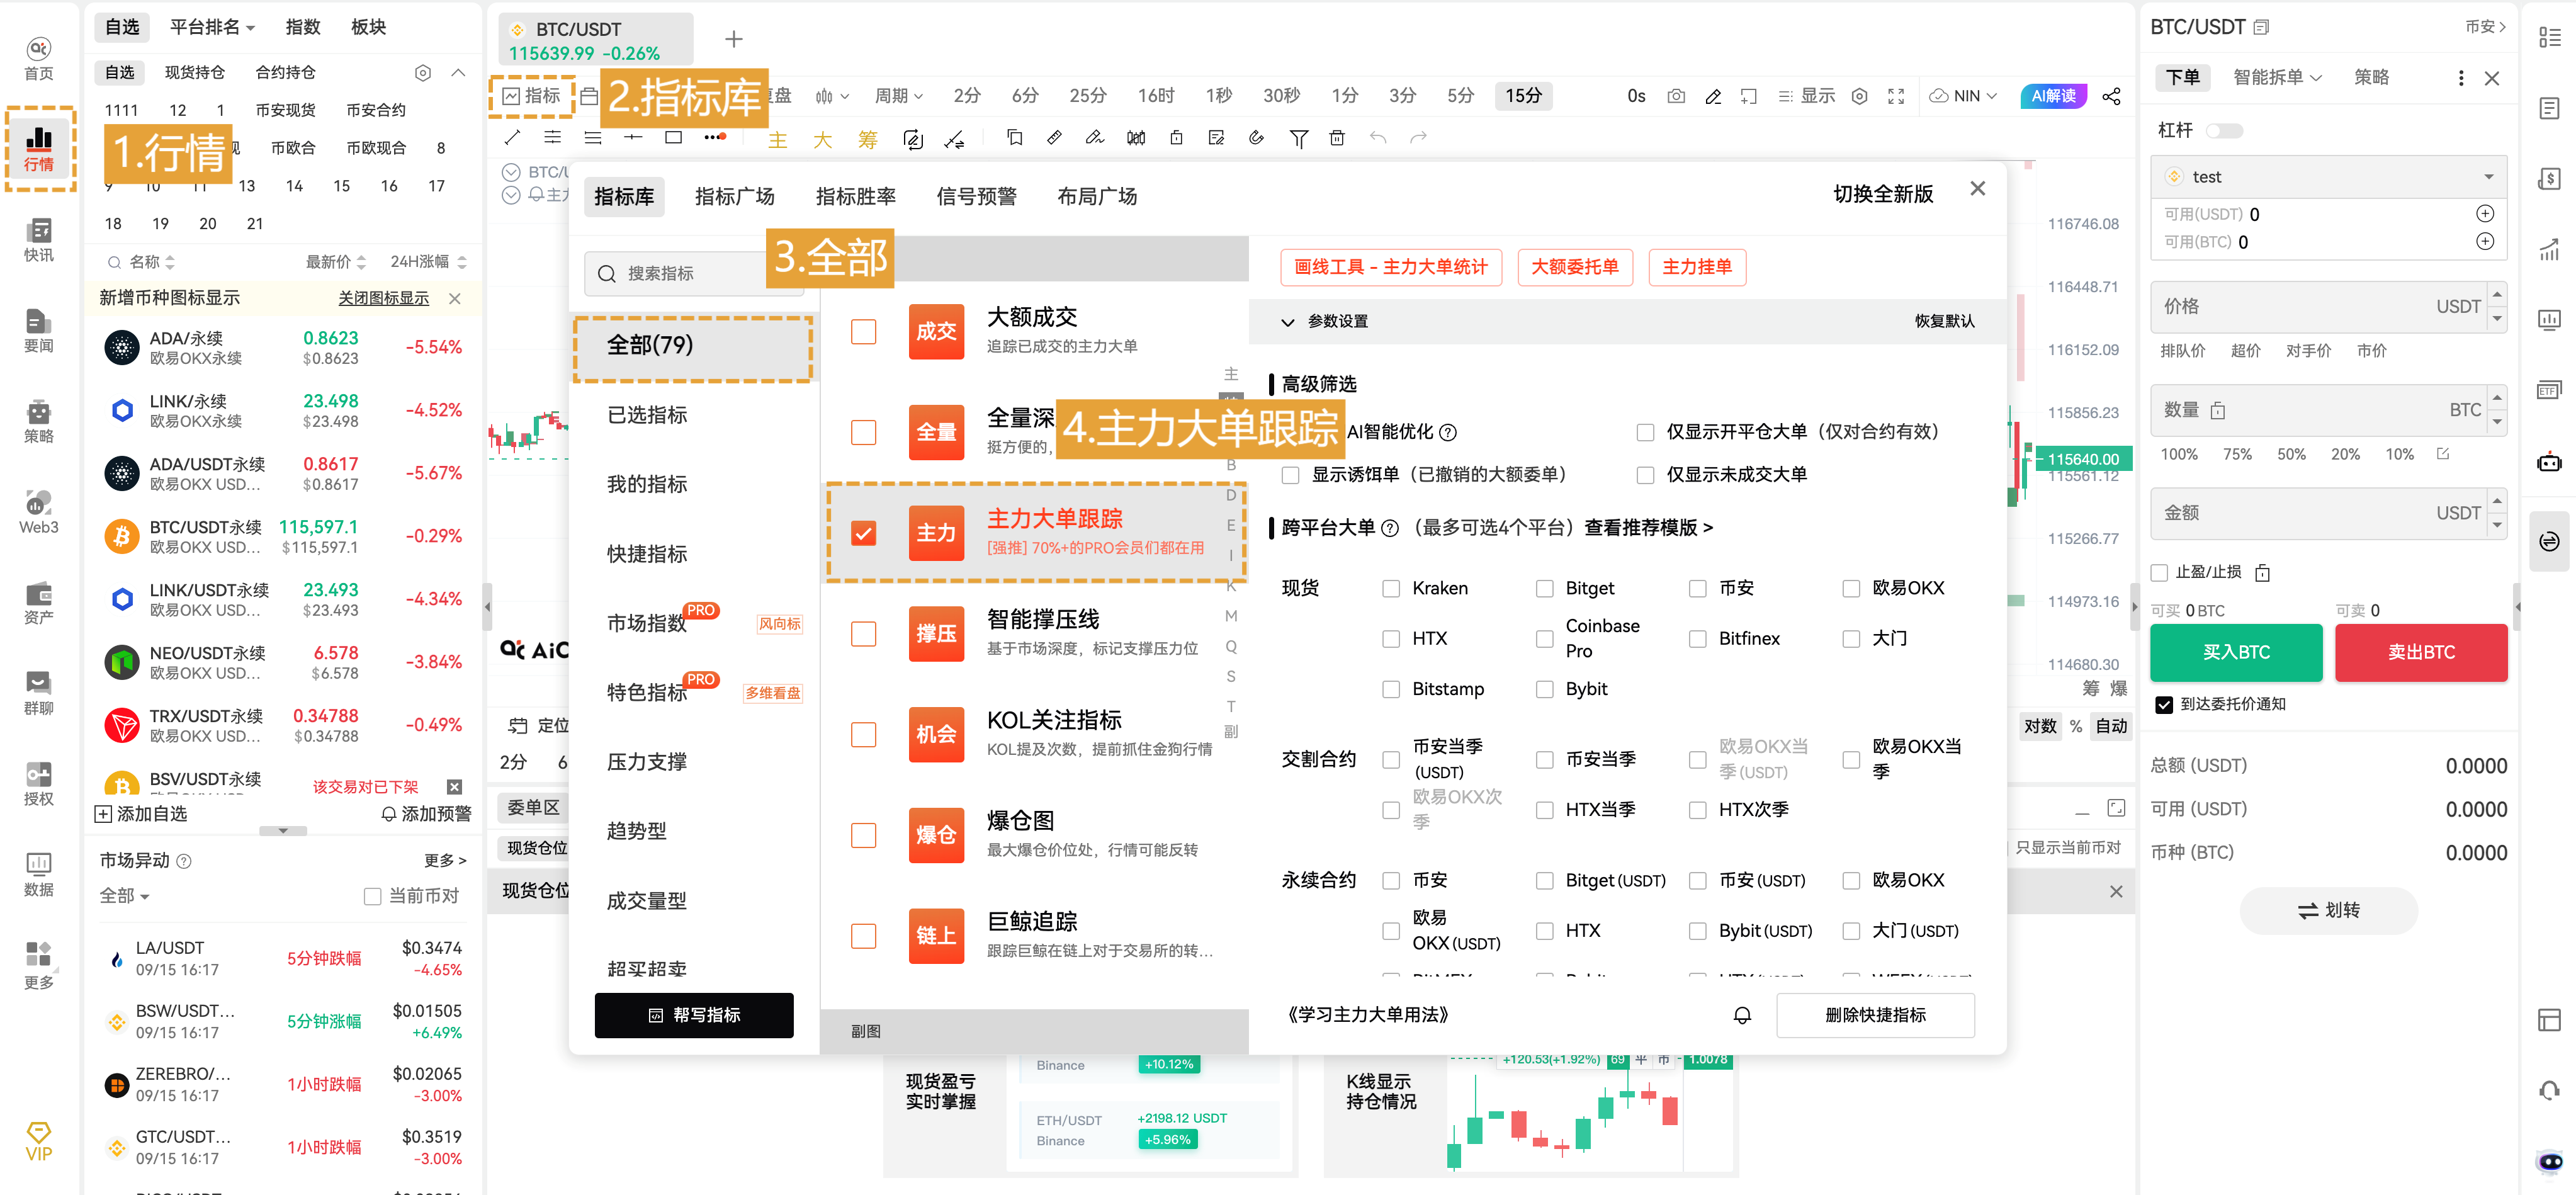Expand the 智能拆单 dropdown
Viewport: 2576px width, 1195px height.
click(2277, 77)
